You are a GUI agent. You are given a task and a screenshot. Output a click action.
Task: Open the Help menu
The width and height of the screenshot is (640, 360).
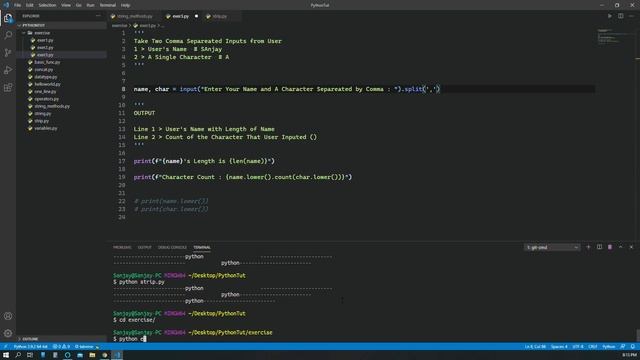click(125, 5)
